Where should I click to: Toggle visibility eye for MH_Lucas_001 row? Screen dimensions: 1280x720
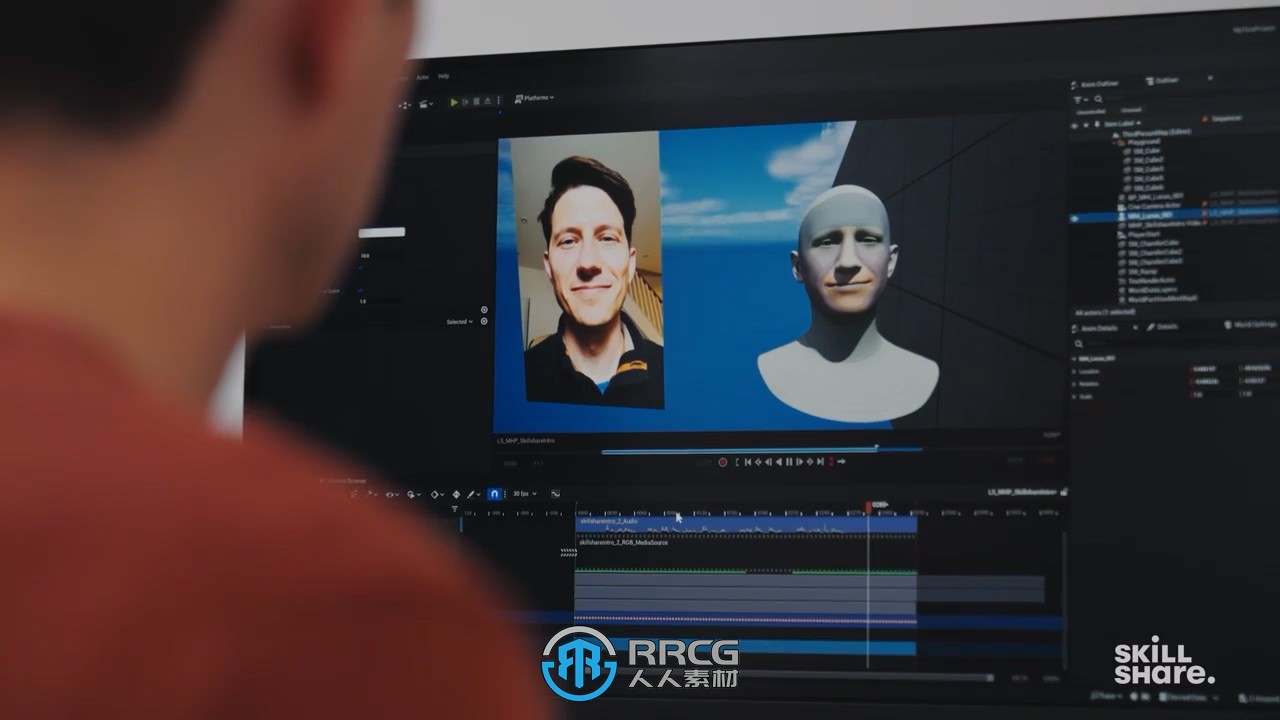[1074, 218]
